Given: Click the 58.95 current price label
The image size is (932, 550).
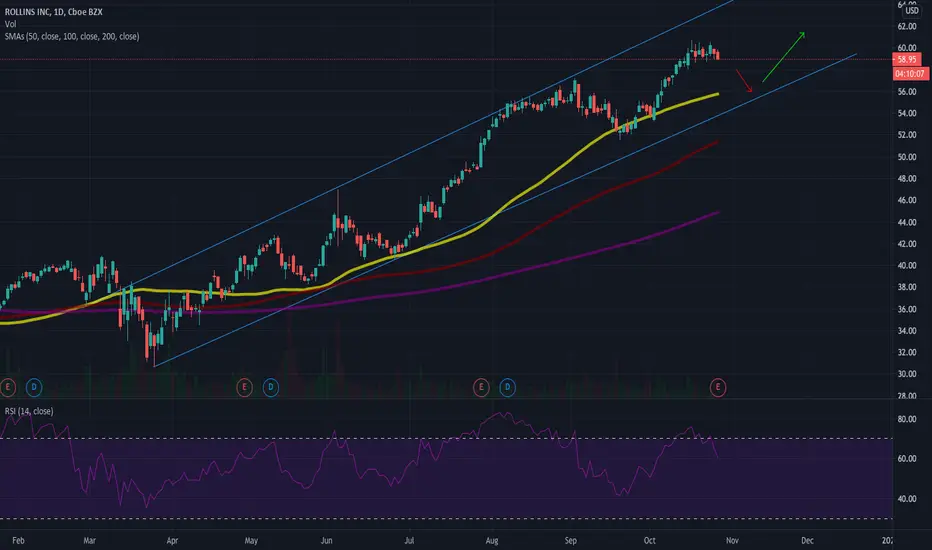Looking at the screenshot, I should [x=906, y=59].
